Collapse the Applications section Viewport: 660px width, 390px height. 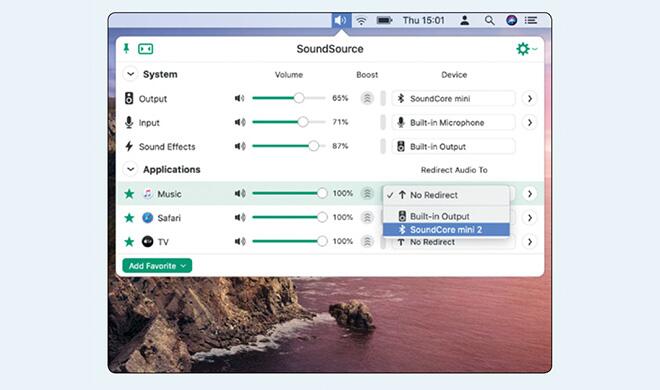click(130, 170)
